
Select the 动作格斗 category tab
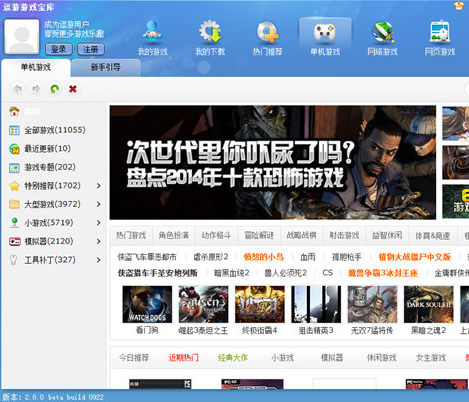[x=216, y=236]
